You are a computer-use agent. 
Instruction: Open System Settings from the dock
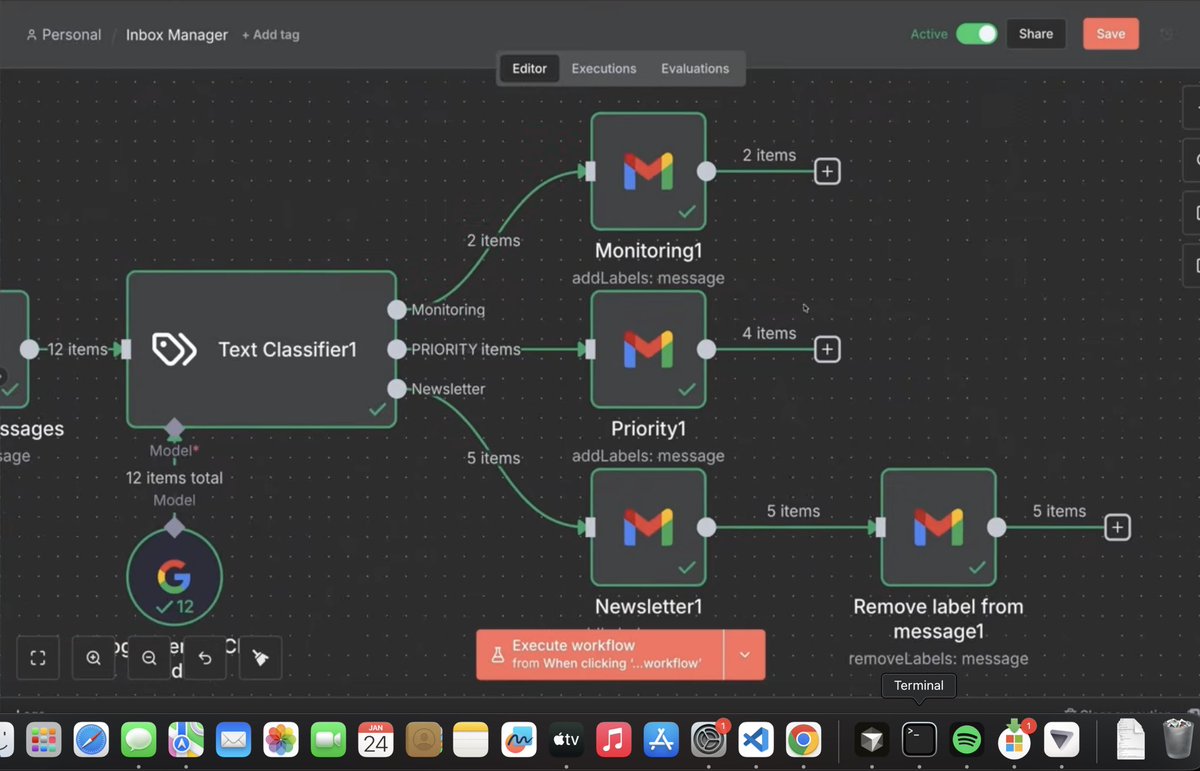709,740
